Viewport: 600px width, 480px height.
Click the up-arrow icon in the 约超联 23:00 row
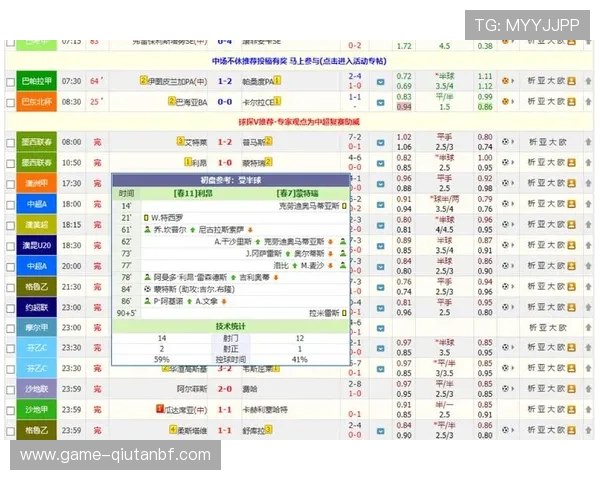(588, 307)
